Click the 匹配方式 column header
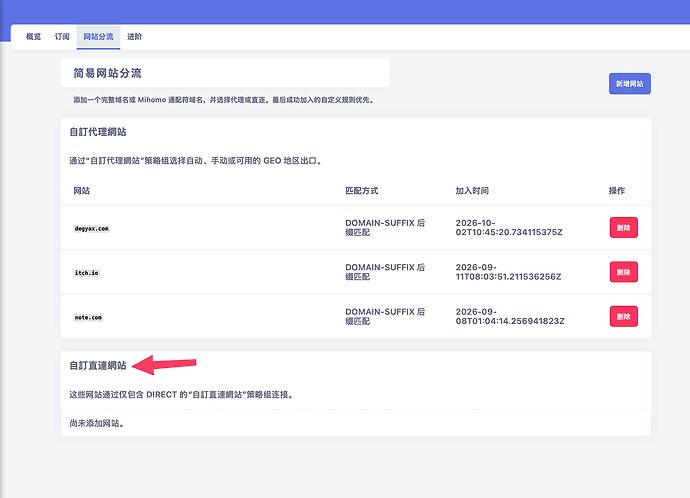 tap(362, 190)
